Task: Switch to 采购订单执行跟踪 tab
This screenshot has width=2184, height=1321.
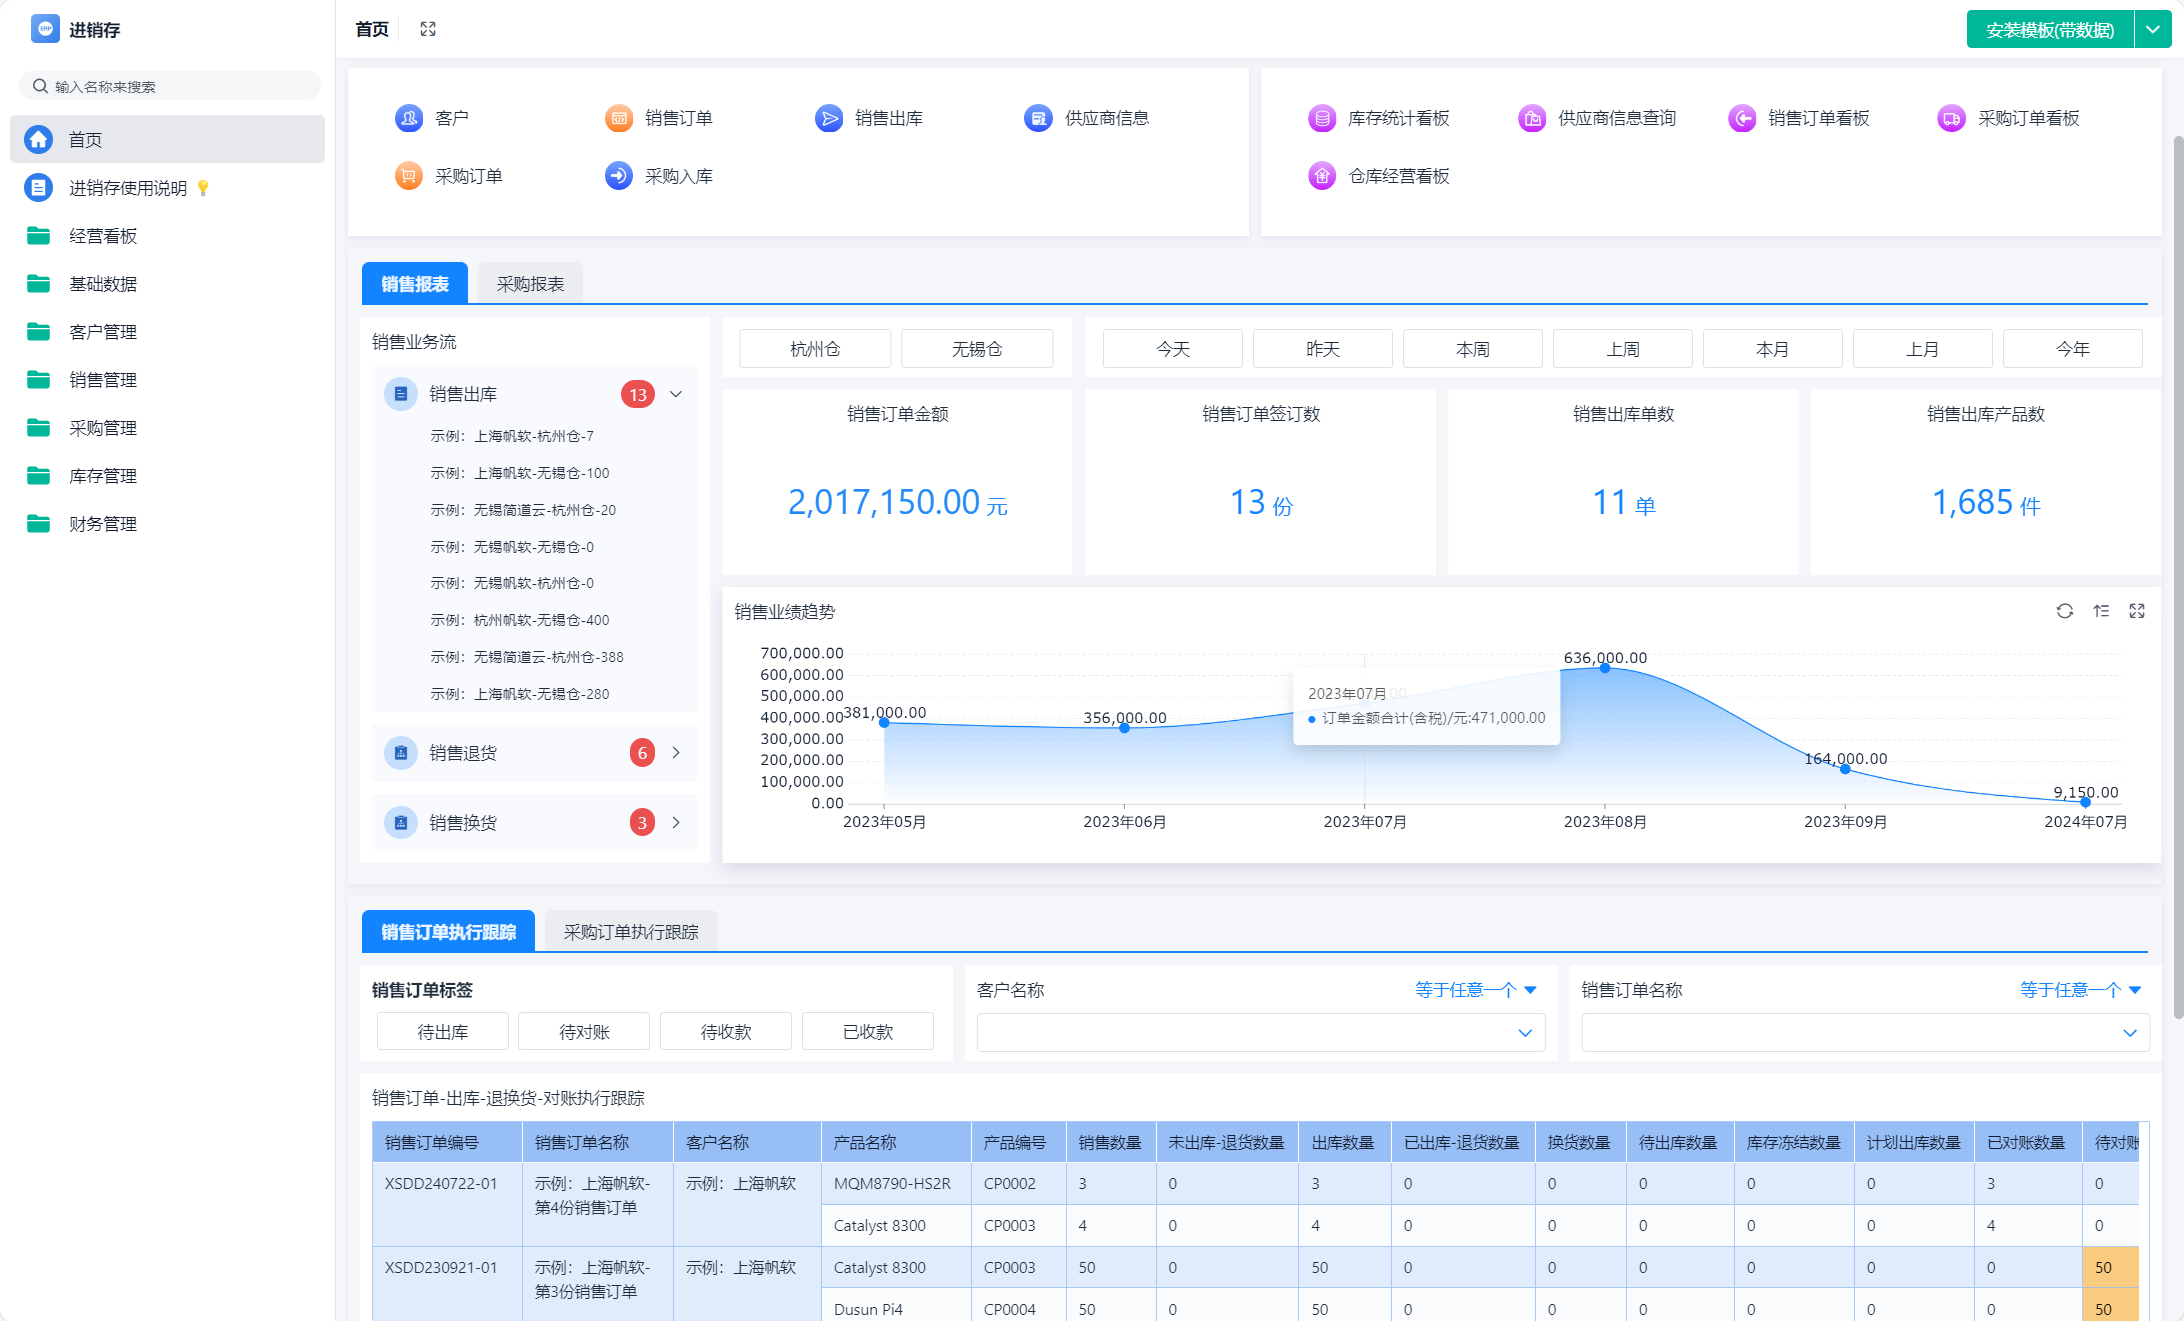Action: [x=630, y=932]
